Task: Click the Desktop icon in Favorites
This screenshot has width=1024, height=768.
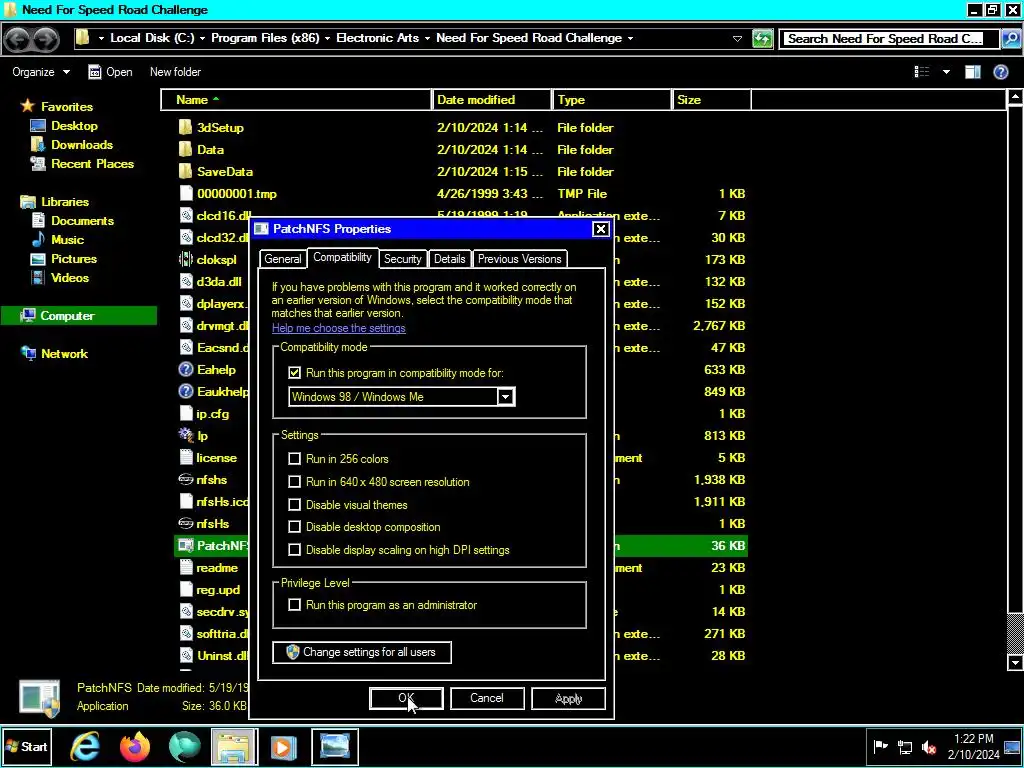Action: click(x=38, y=126)
